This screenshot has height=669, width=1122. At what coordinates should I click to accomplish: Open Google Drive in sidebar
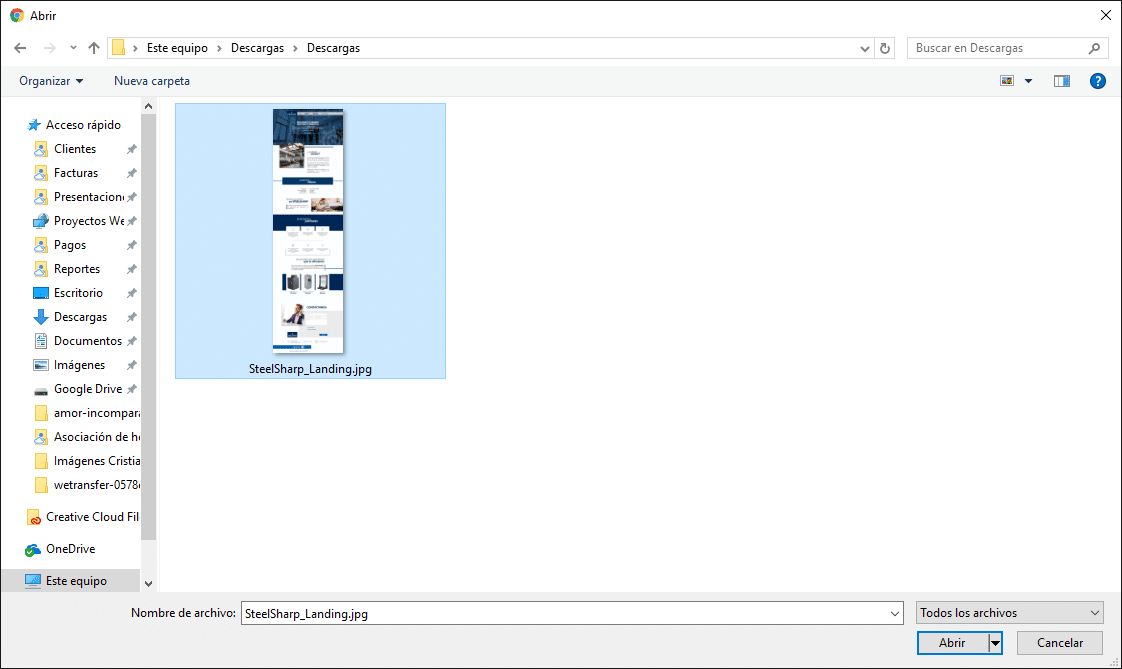click(x=87, y=389)
